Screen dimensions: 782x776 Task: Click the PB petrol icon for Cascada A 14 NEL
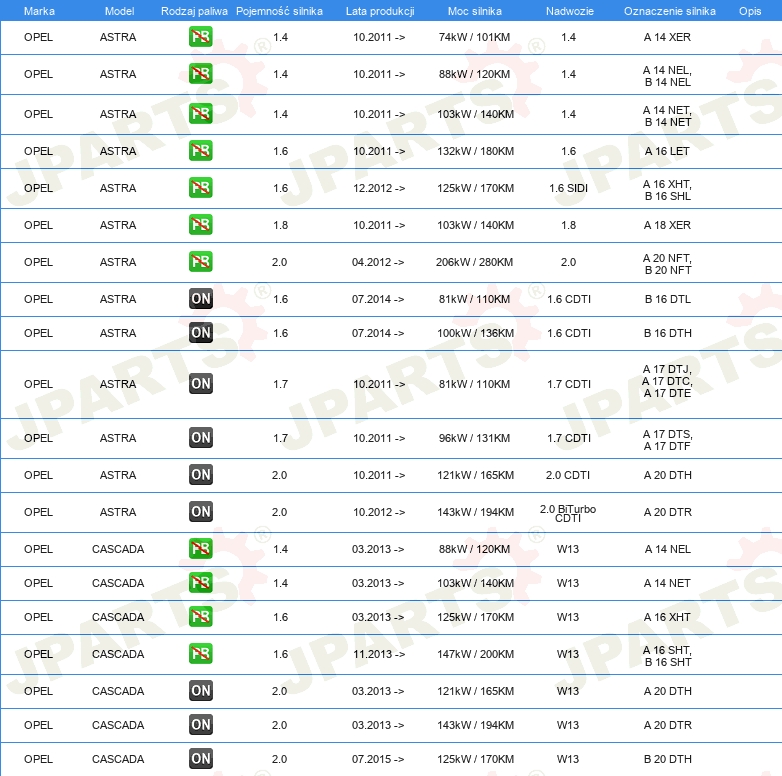pos(200,549)
